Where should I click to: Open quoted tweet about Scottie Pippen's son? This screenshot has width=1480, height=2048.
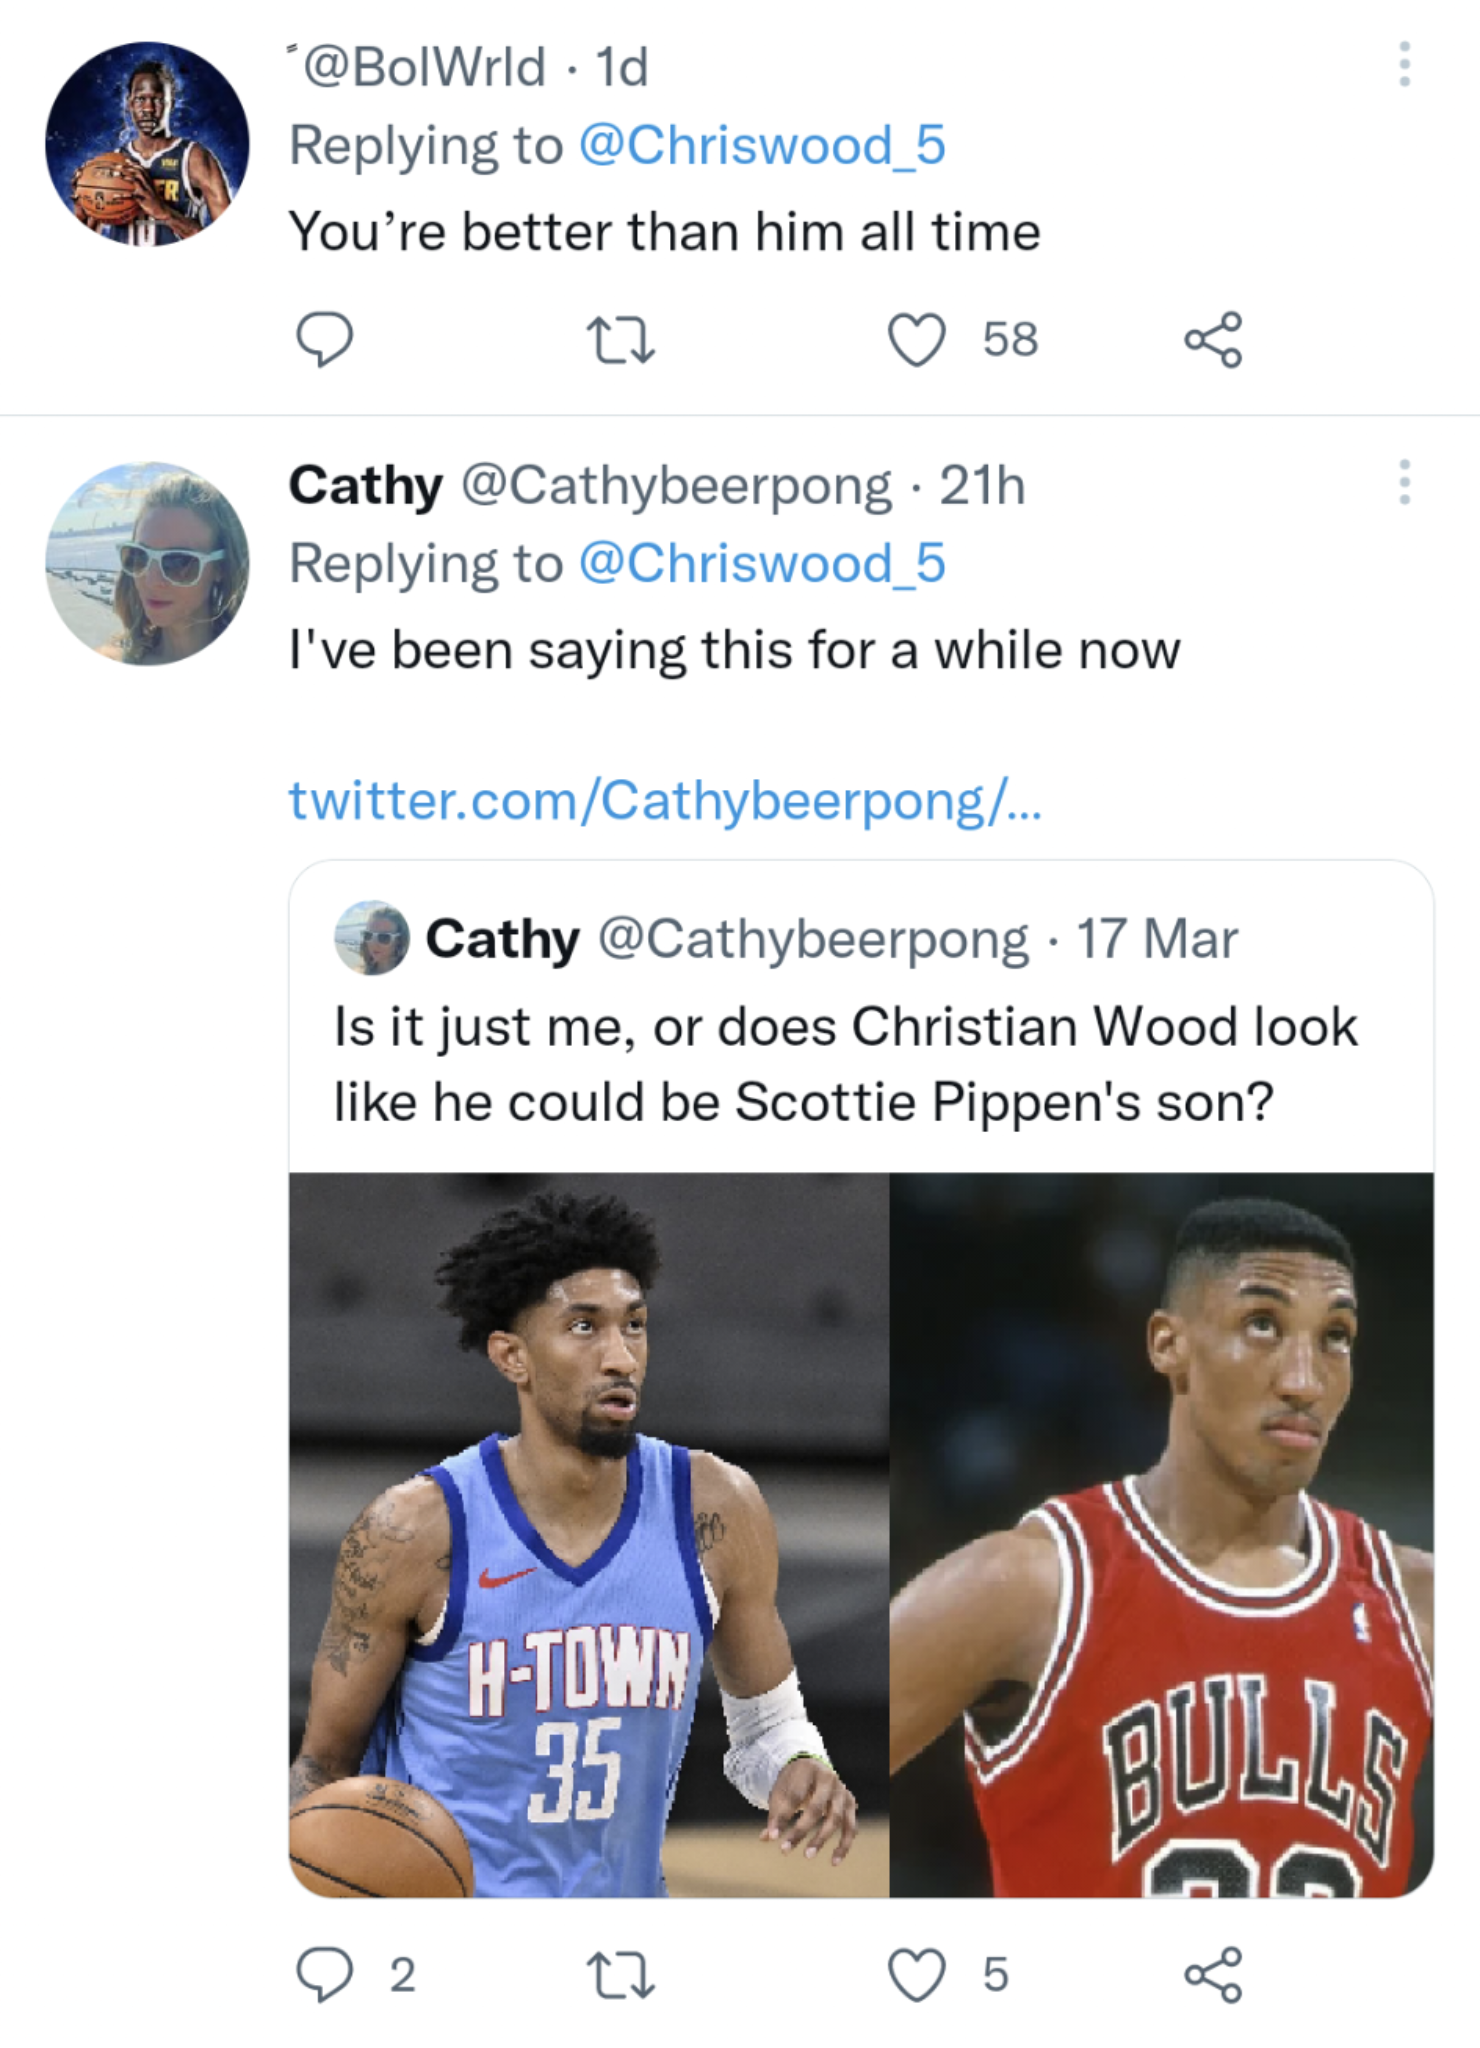(x=845, y=1065)
